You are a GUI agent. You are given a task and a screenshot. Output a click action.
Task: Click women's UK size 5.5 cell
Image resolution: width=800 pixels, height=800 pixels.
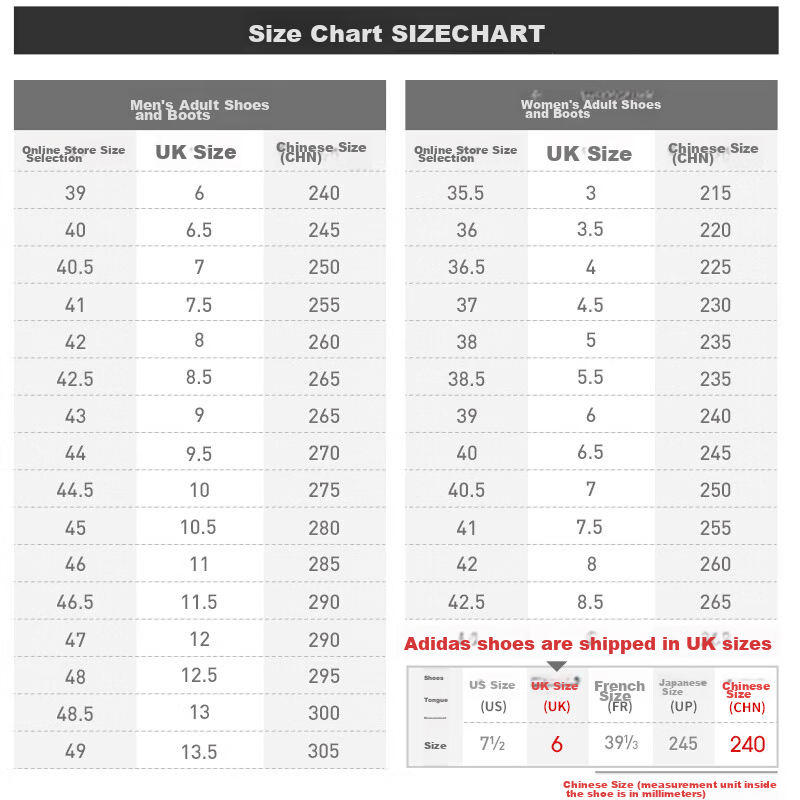[590, 377]
